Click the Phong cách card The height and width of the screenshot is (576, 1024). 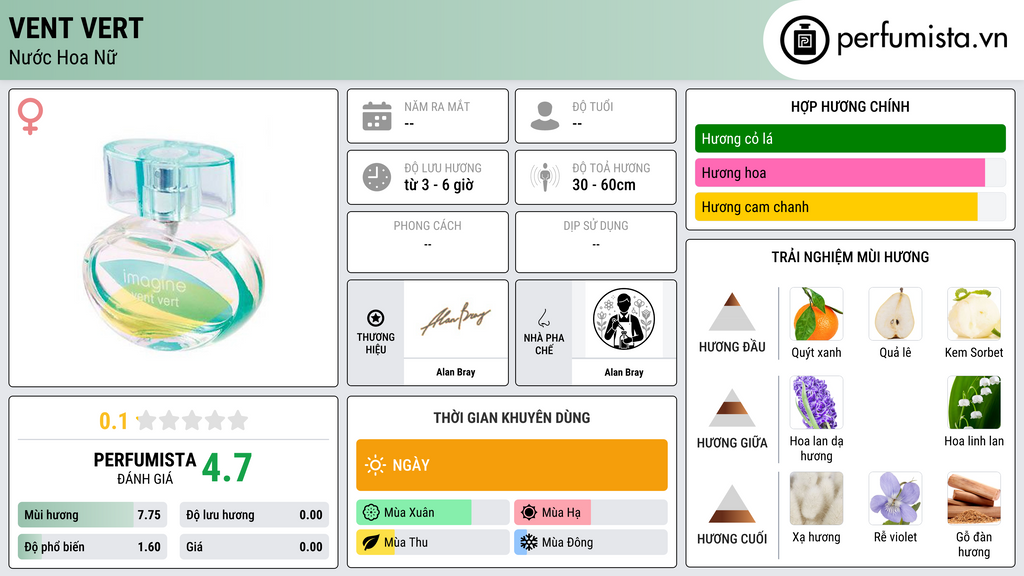pos(428,242)
